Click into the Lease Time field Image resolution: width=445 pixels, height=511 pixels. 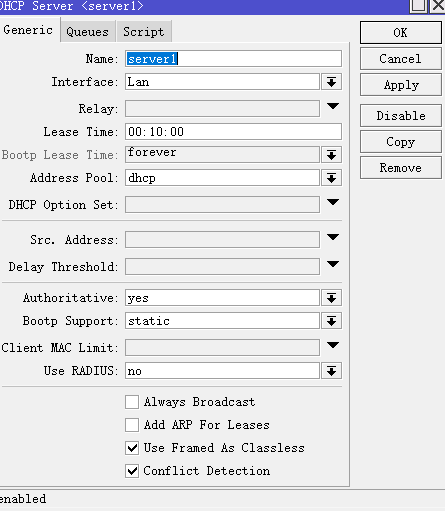coord(233,132)
